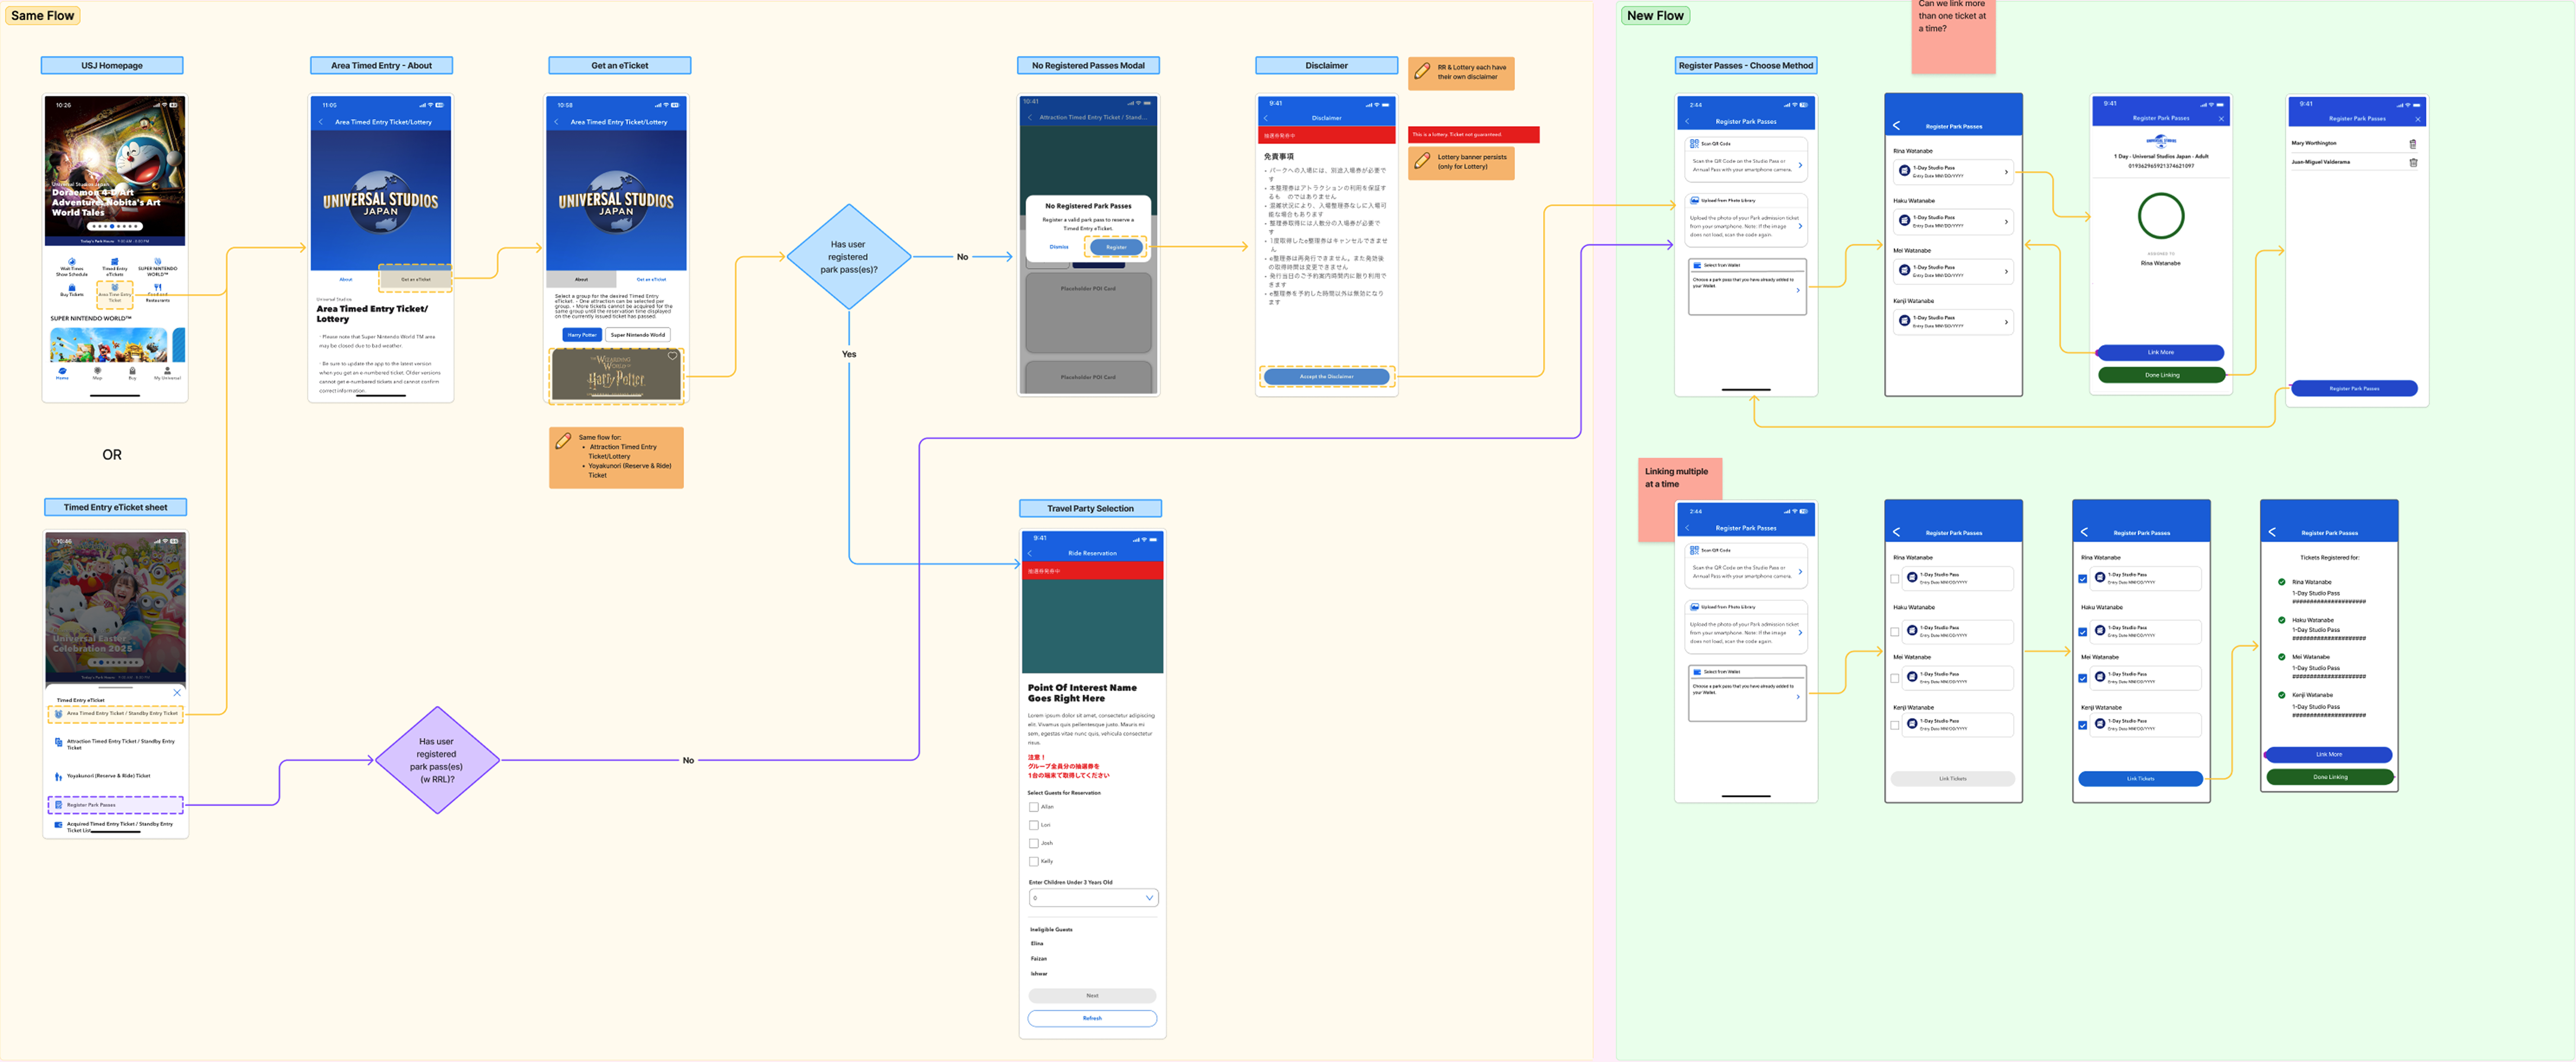Click the pencil icon on the 'Same flow for' note
Screen dimensions: 2576x1062
(563, 440)
